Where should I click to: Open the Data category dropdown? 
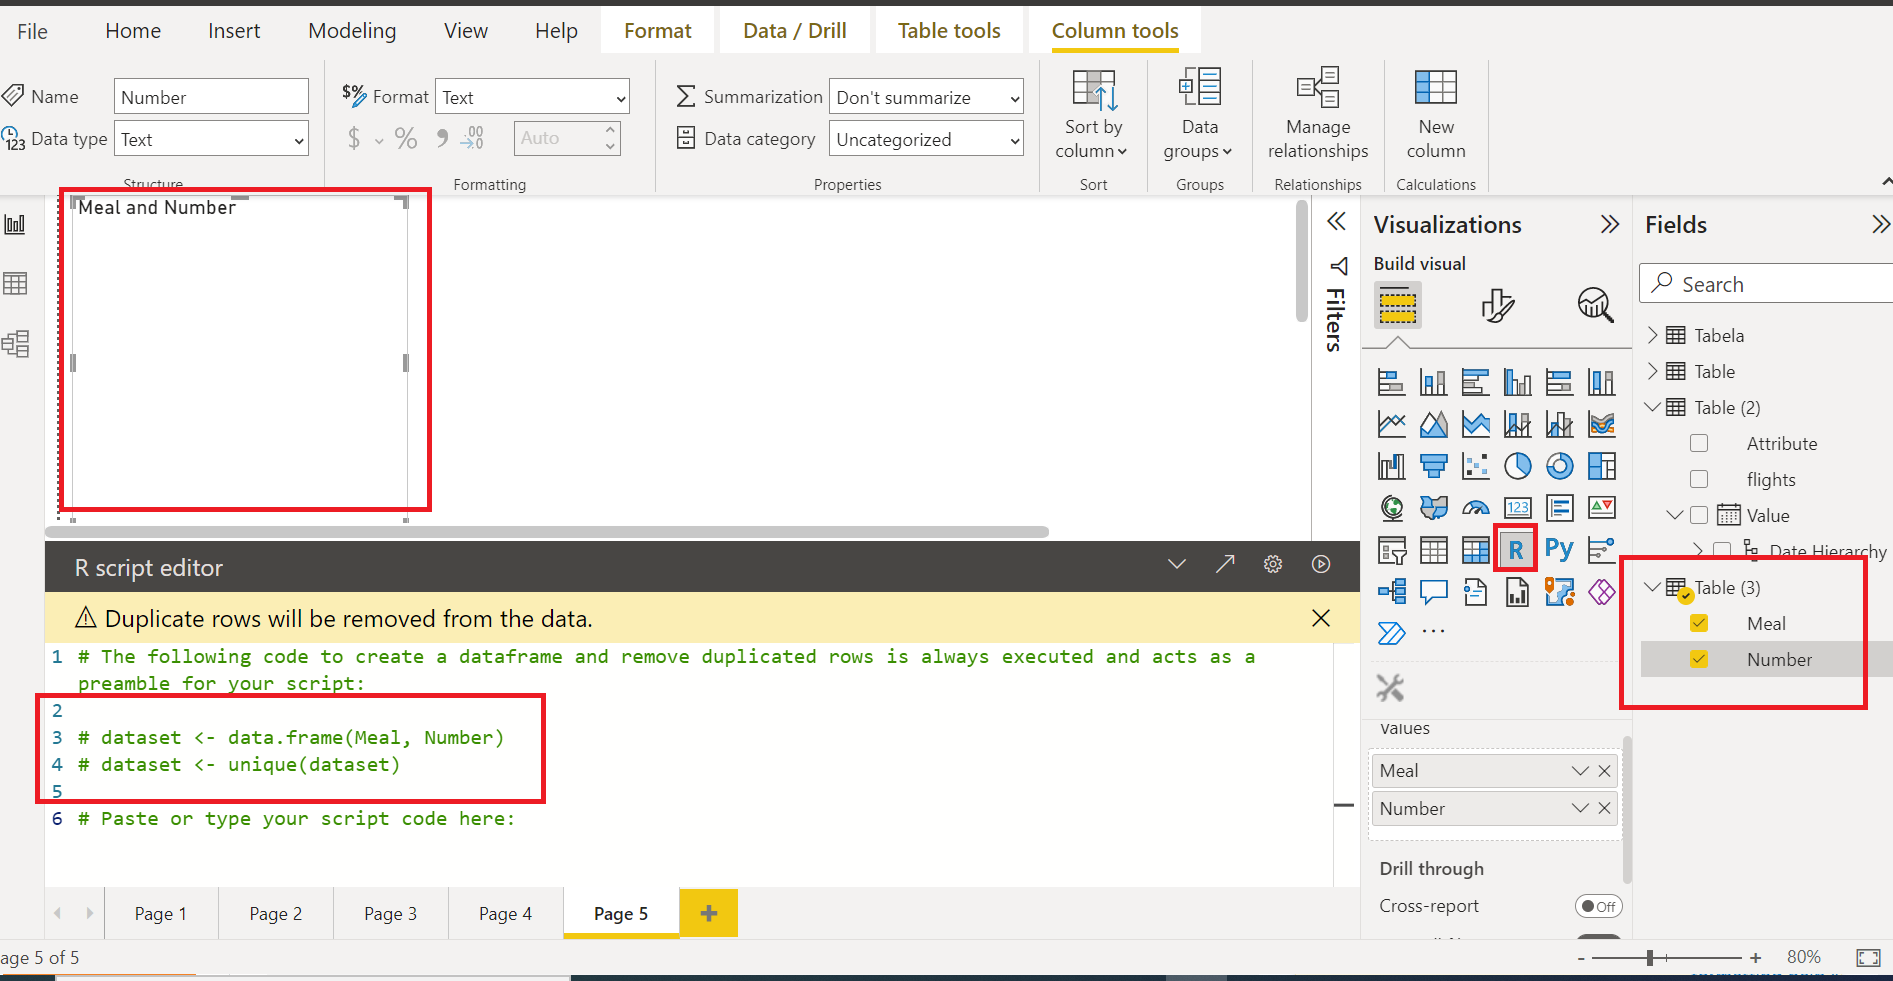926,139
